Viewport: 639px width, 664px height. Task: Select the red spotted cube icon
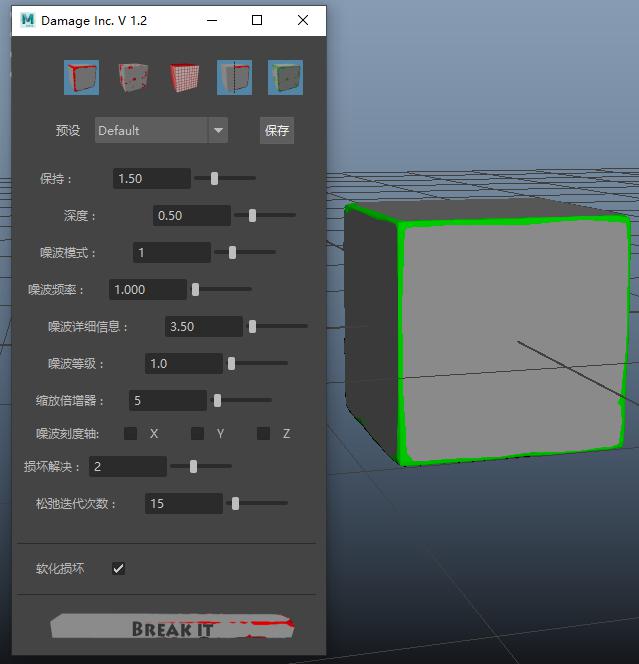click(x=132, y=77)
